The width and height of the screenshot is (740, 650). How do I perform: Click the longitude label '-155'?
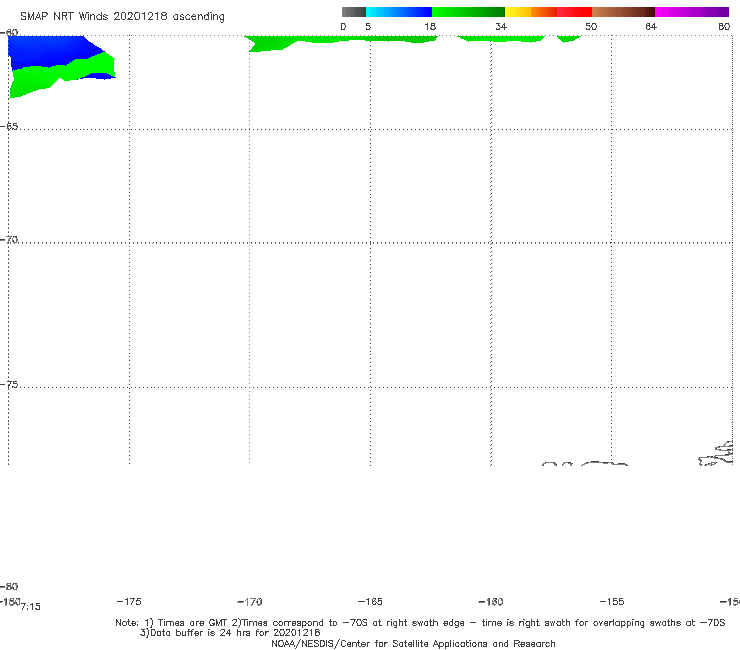click(x=612, y=601)
